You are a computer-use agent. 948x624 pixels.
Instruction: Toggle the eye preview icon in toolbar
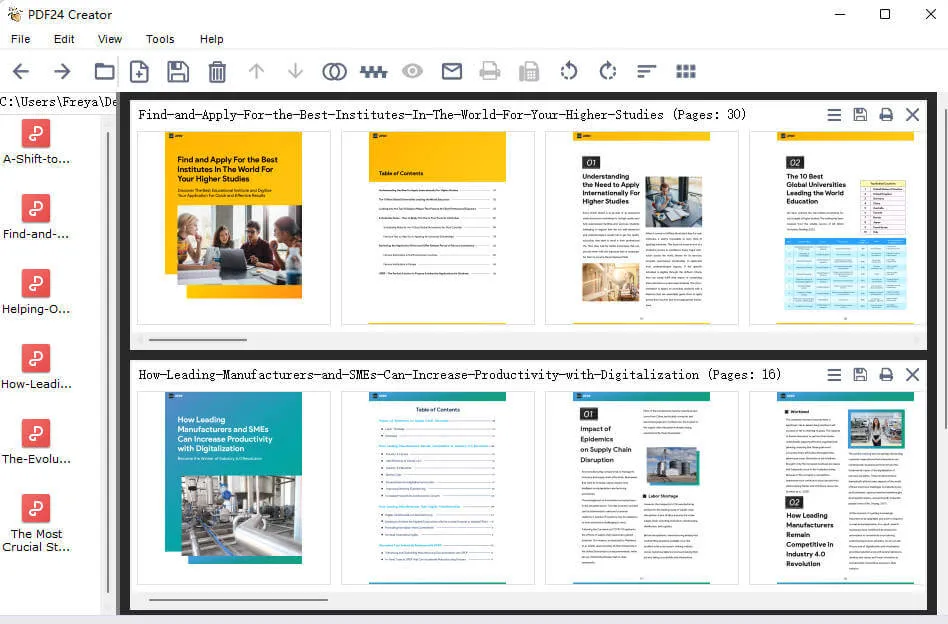click(412, 71)
